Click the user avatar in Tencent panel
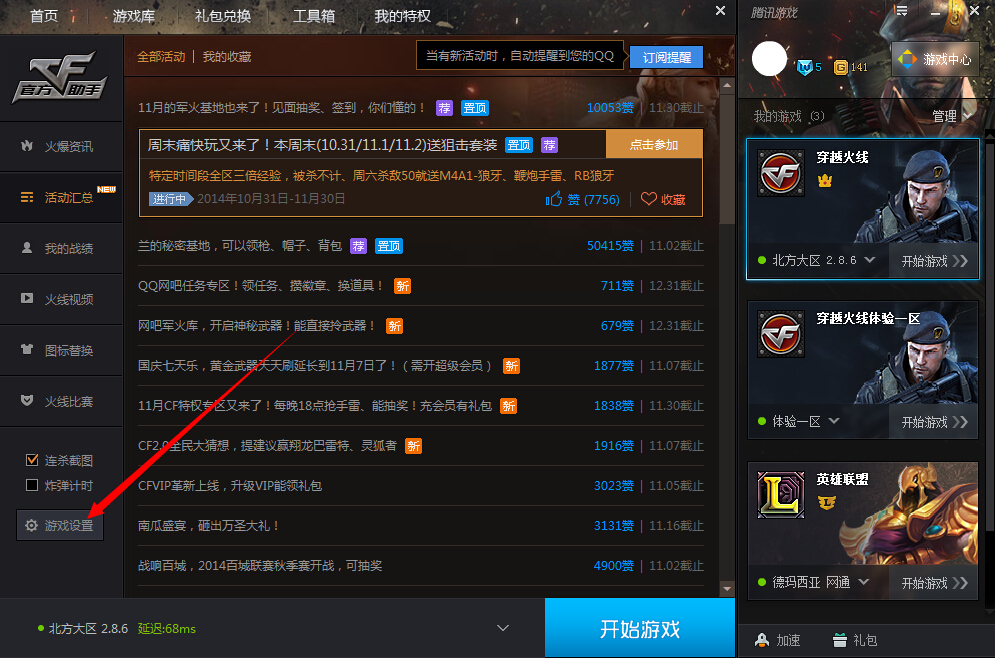This screenshot has width=995, height=658. coord(769,59)
